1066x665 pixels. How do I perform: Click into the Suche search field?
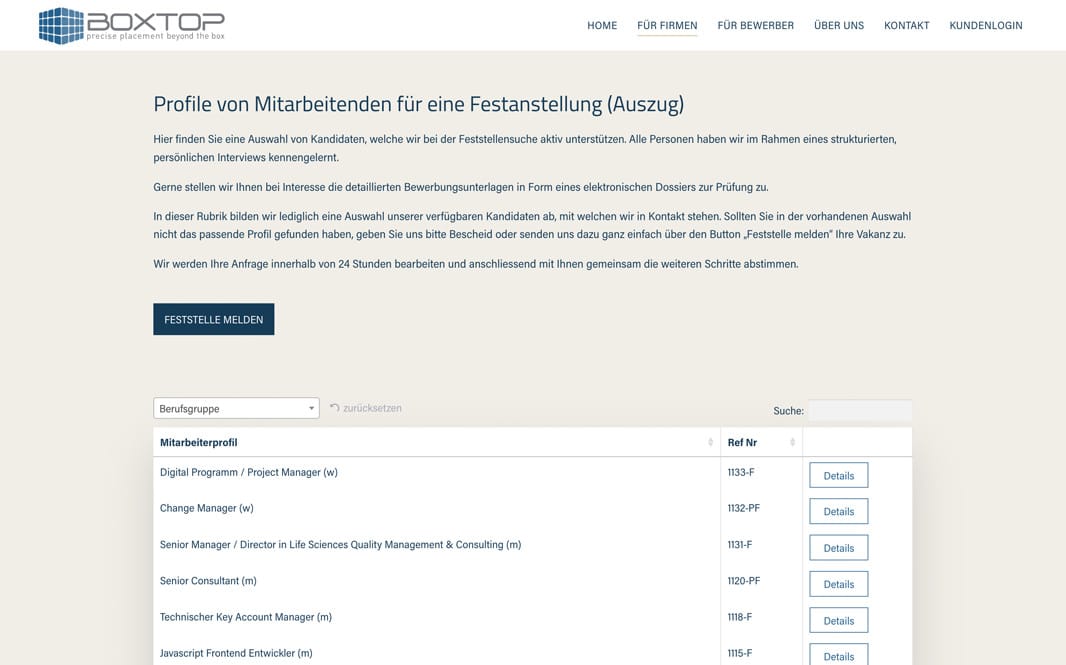point(859,410)
